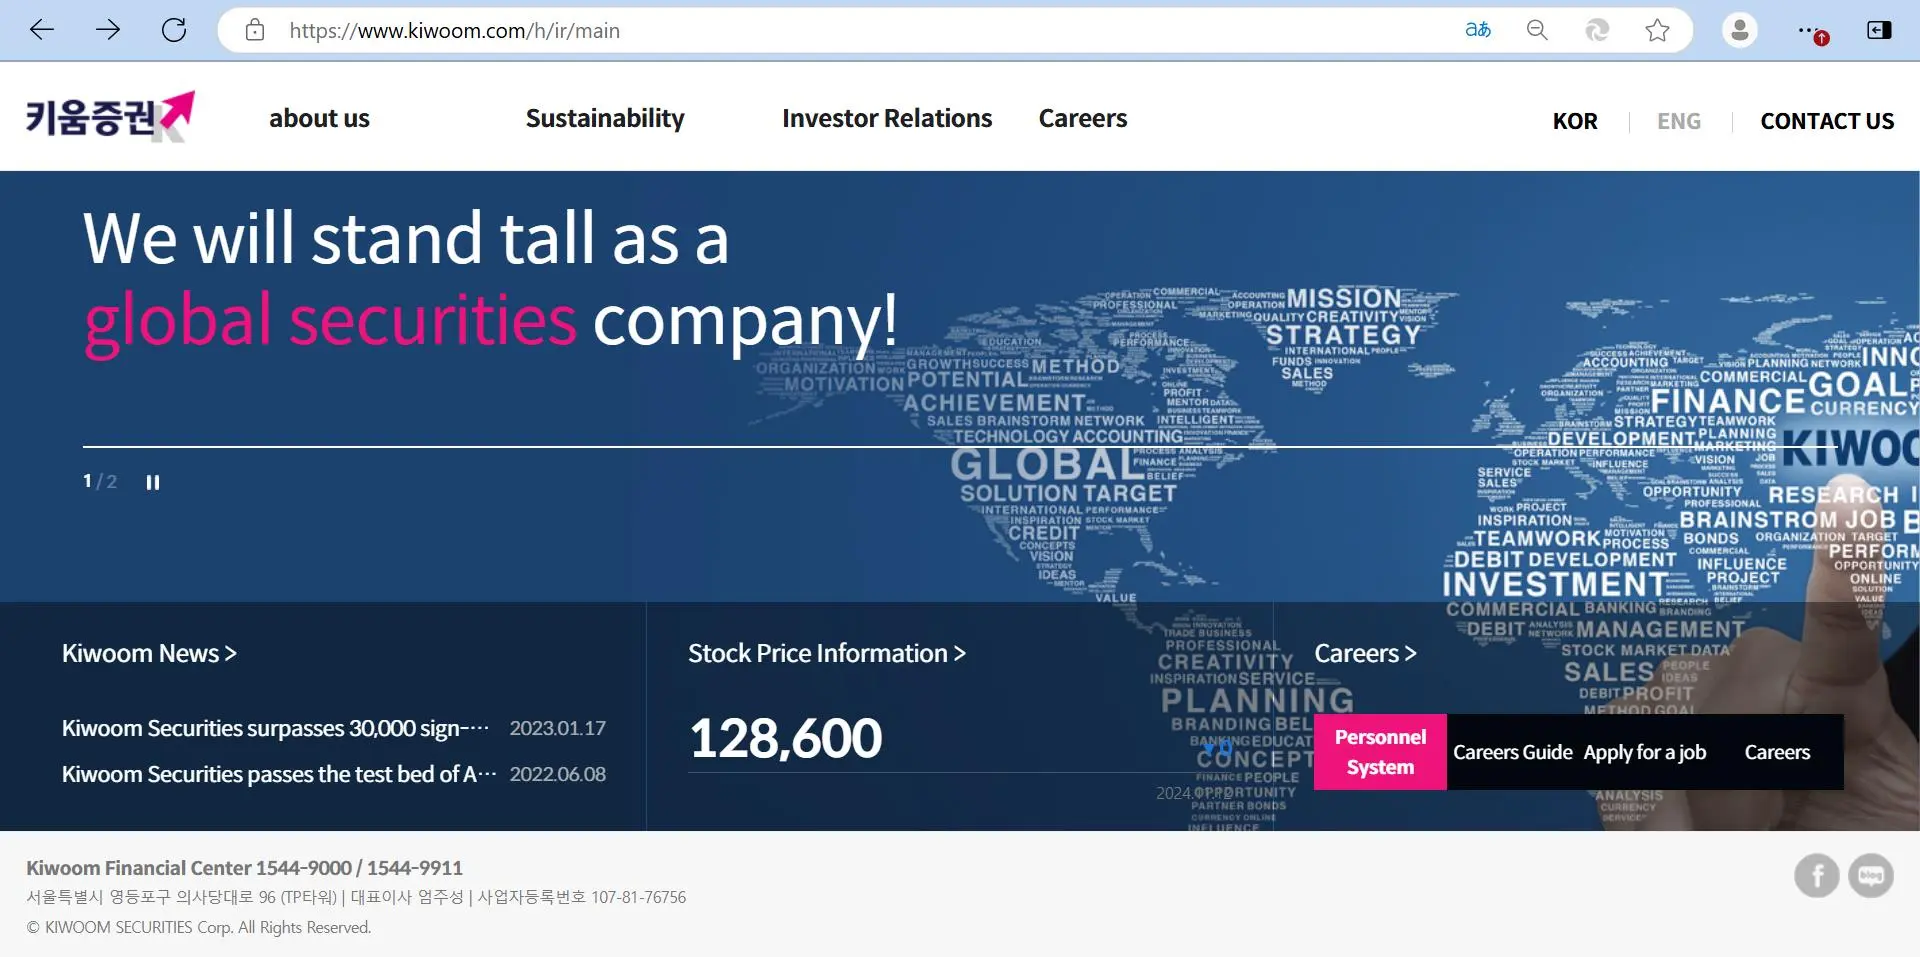Open the Kiwoom blog icon in footer
Viewport: 1920px width, 957px height.
coord(1871,876)
